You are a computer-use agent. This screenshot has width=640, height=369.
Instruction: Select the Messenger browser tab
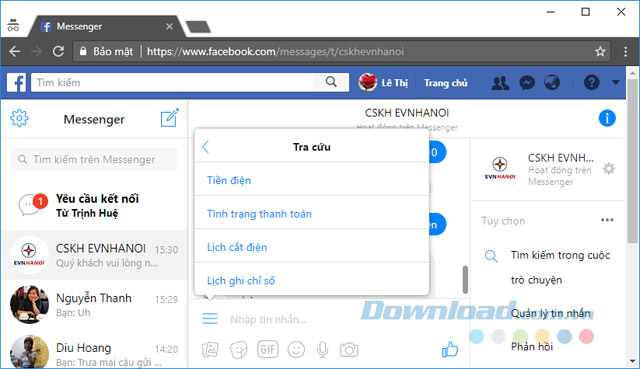(x=106, y=27)
